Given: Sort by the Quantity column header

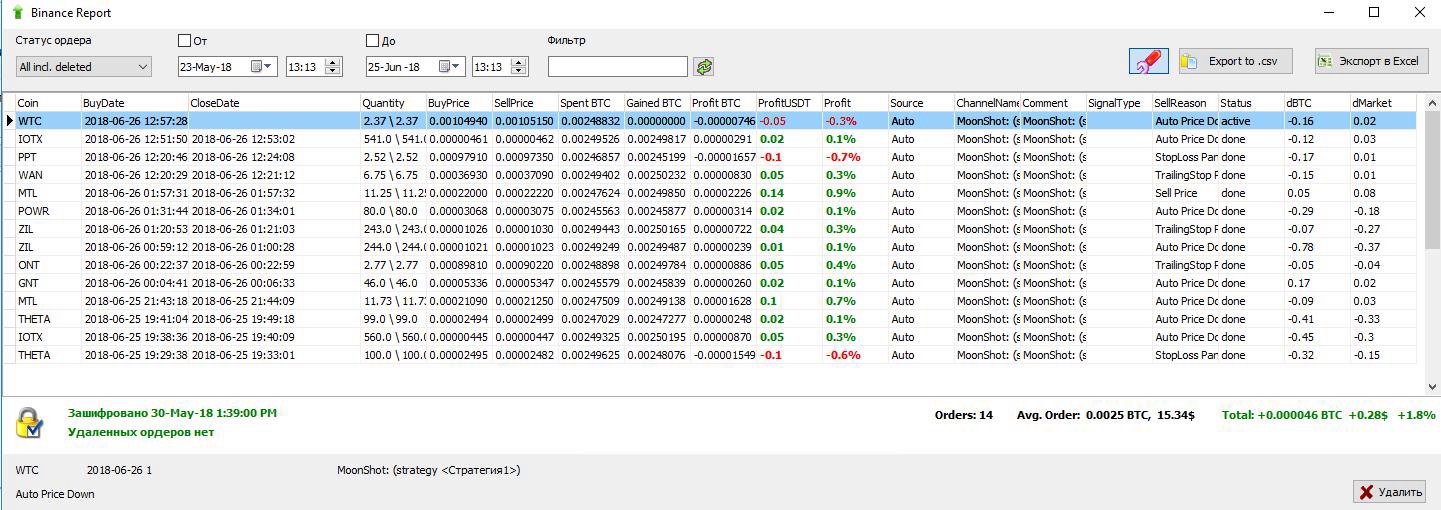Looking at the screenshot, I should pos(393,103).
